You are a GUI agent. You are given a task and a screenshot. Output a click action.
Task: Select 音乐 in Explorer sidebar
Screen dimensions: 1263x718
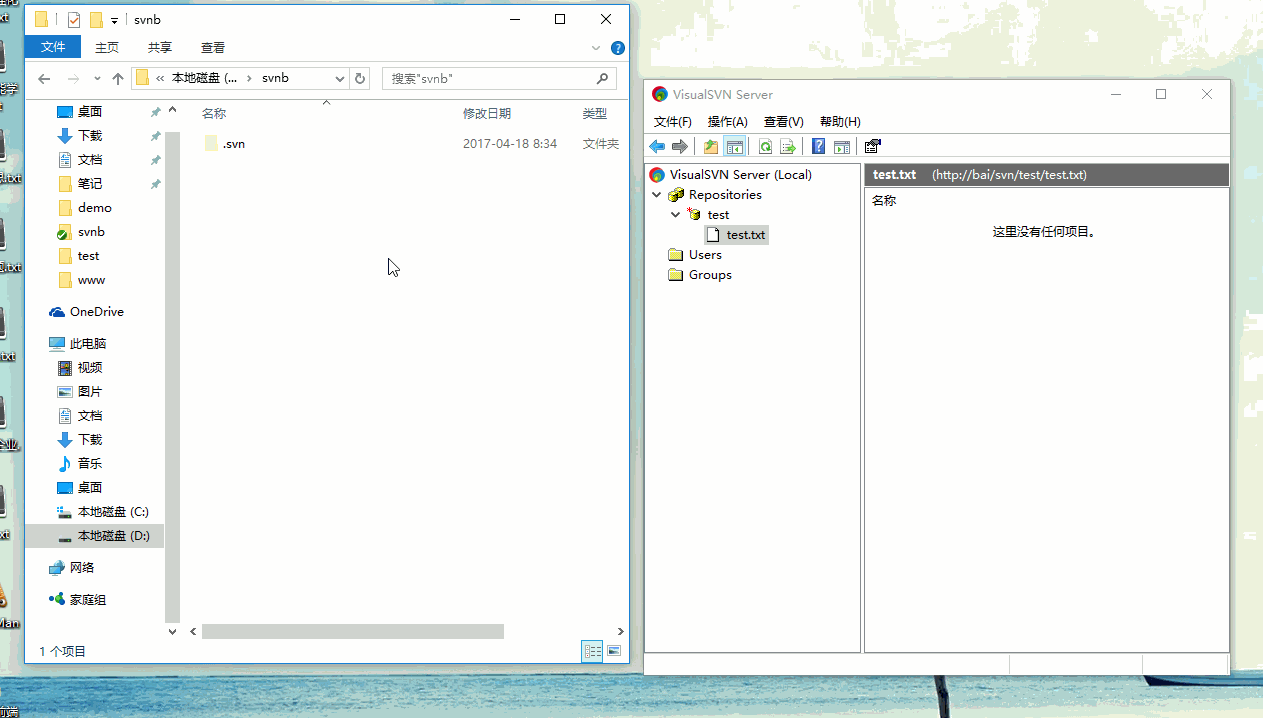click(x=90, y=464)
